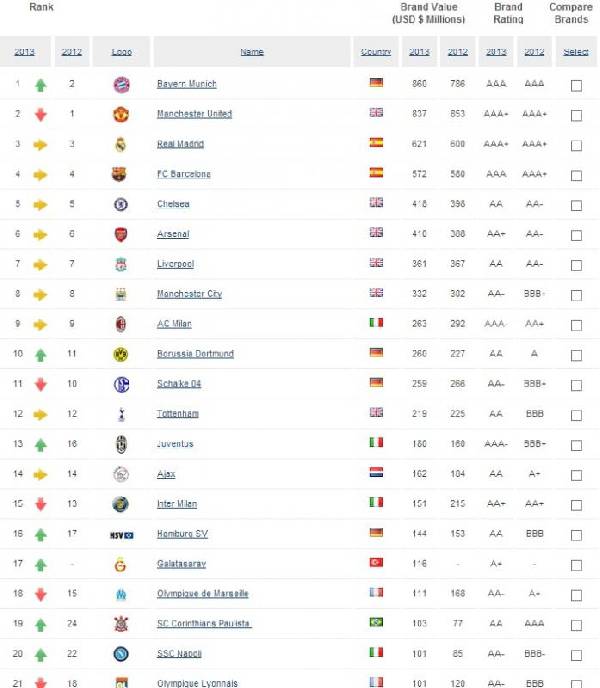Enable the compare checkbox for SSC Napoli
The image size is (600, 688).
pos(576,656)
